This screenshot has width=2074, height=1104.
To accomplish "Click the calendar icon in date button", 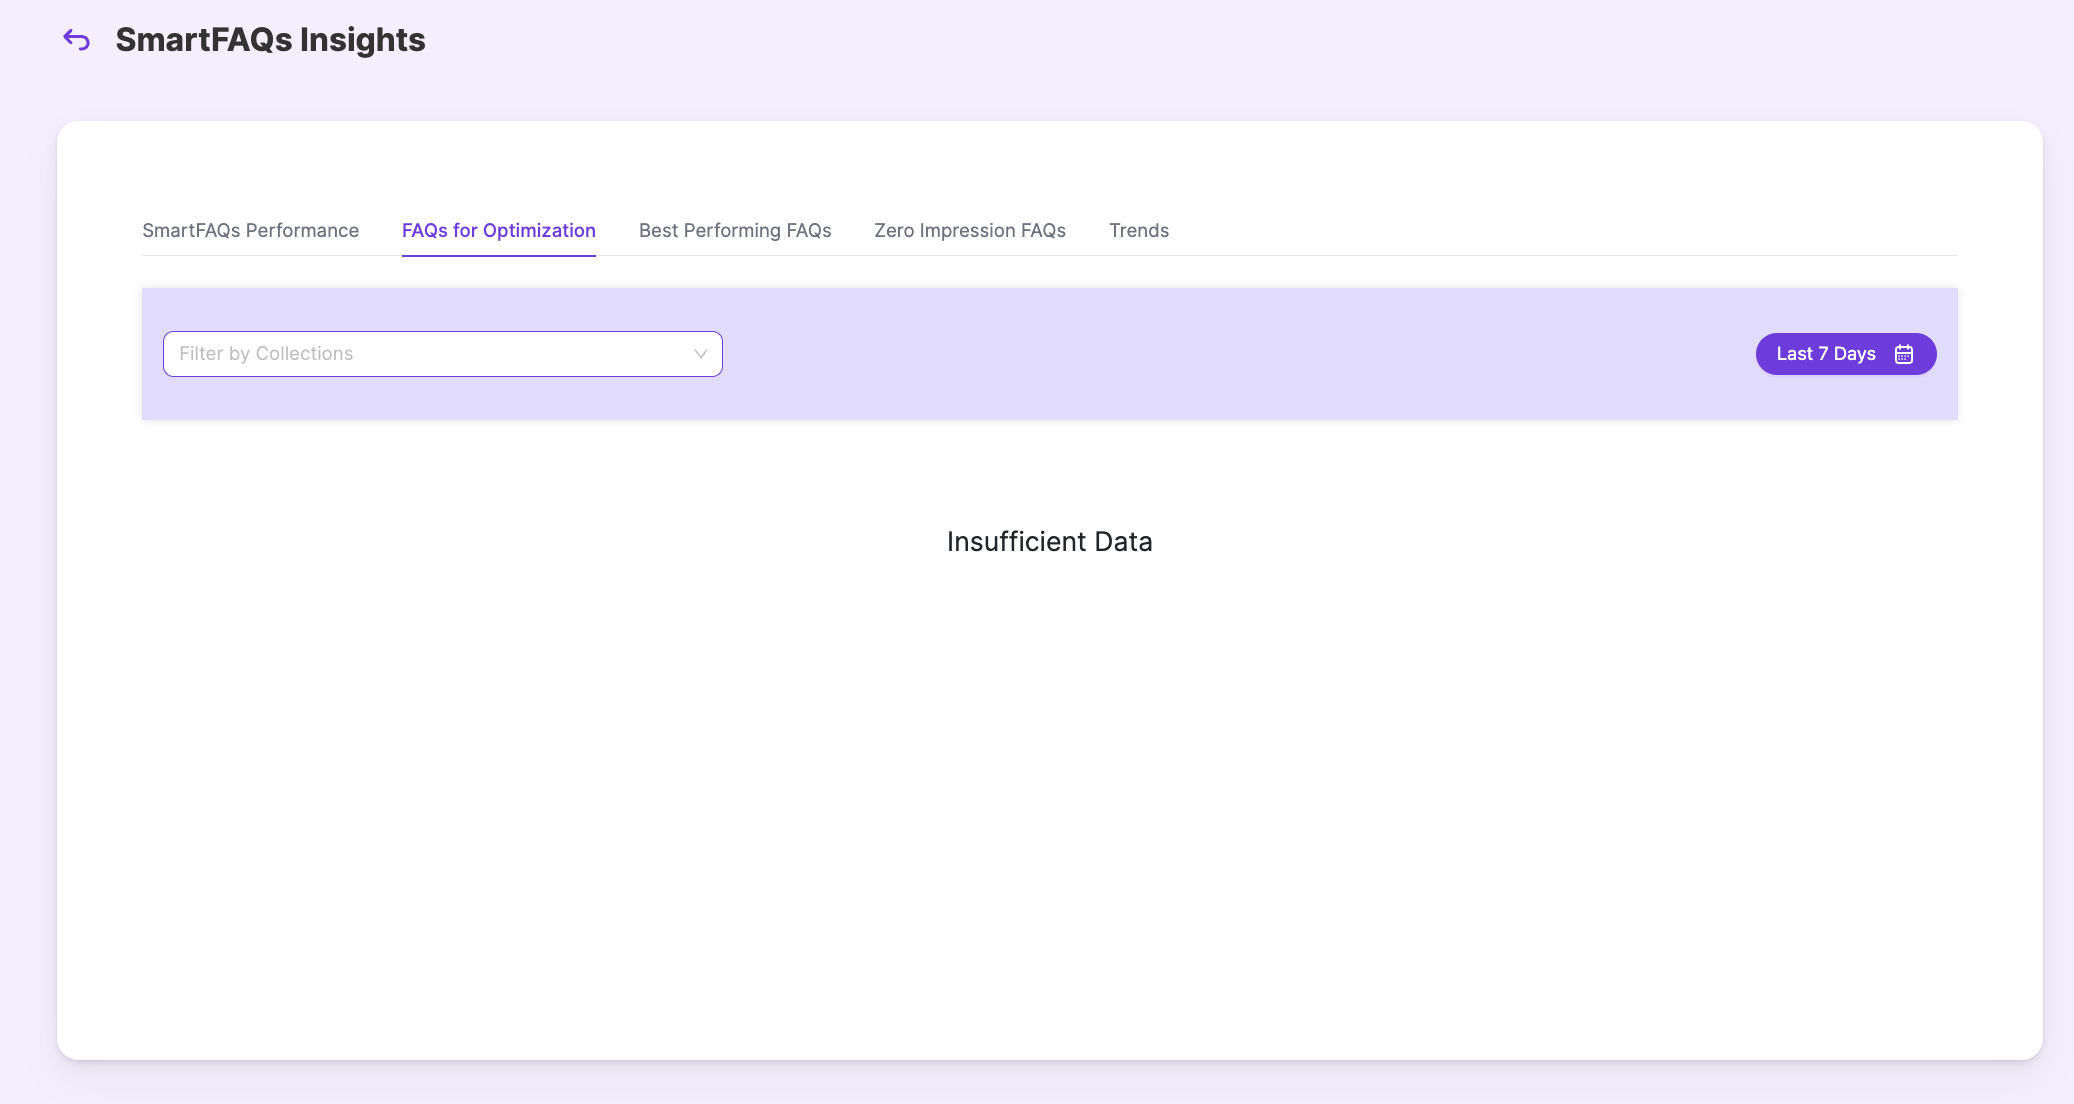I will (x=1903, y=354).
